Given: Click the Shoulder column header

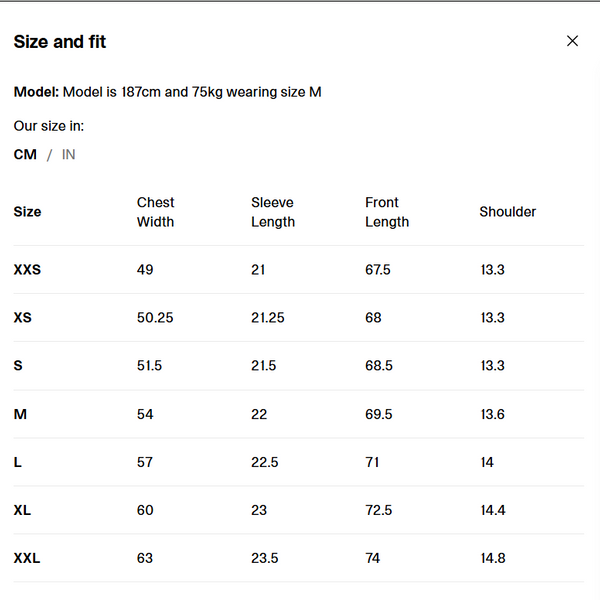Looking at the screenshot, I should (508, 212).
